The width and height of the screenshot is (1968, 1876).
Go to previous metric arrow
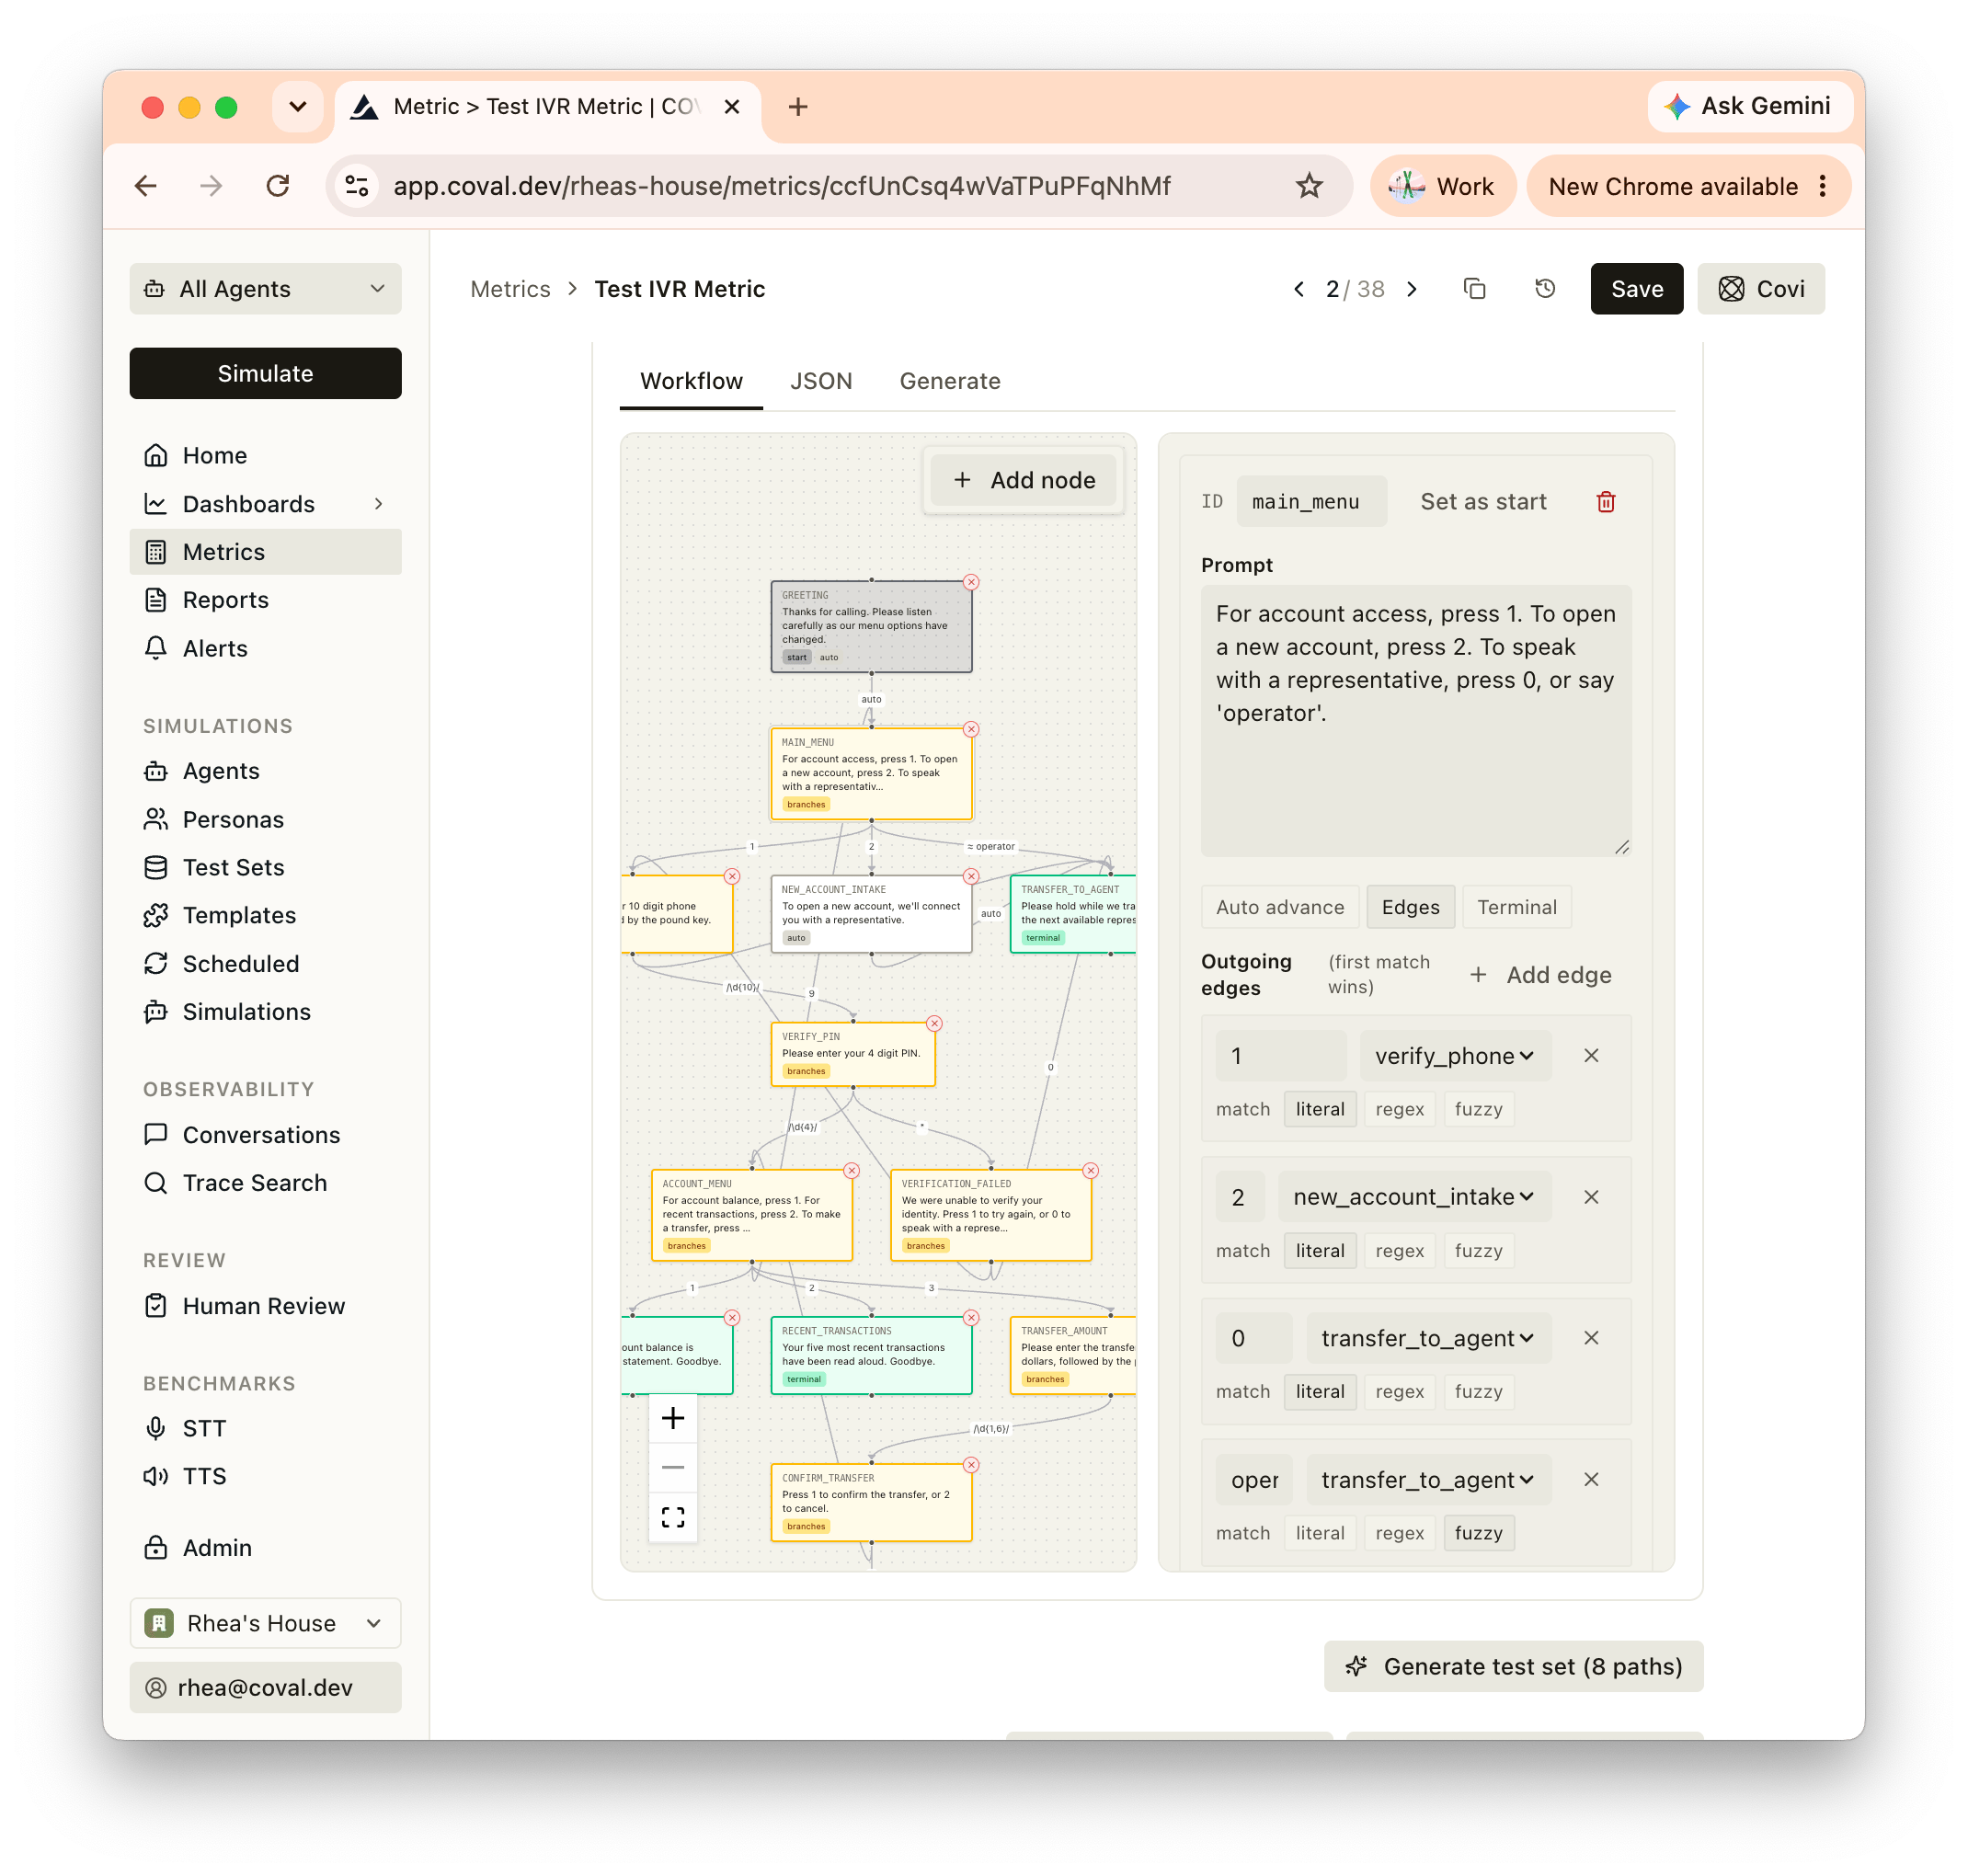1299,289
